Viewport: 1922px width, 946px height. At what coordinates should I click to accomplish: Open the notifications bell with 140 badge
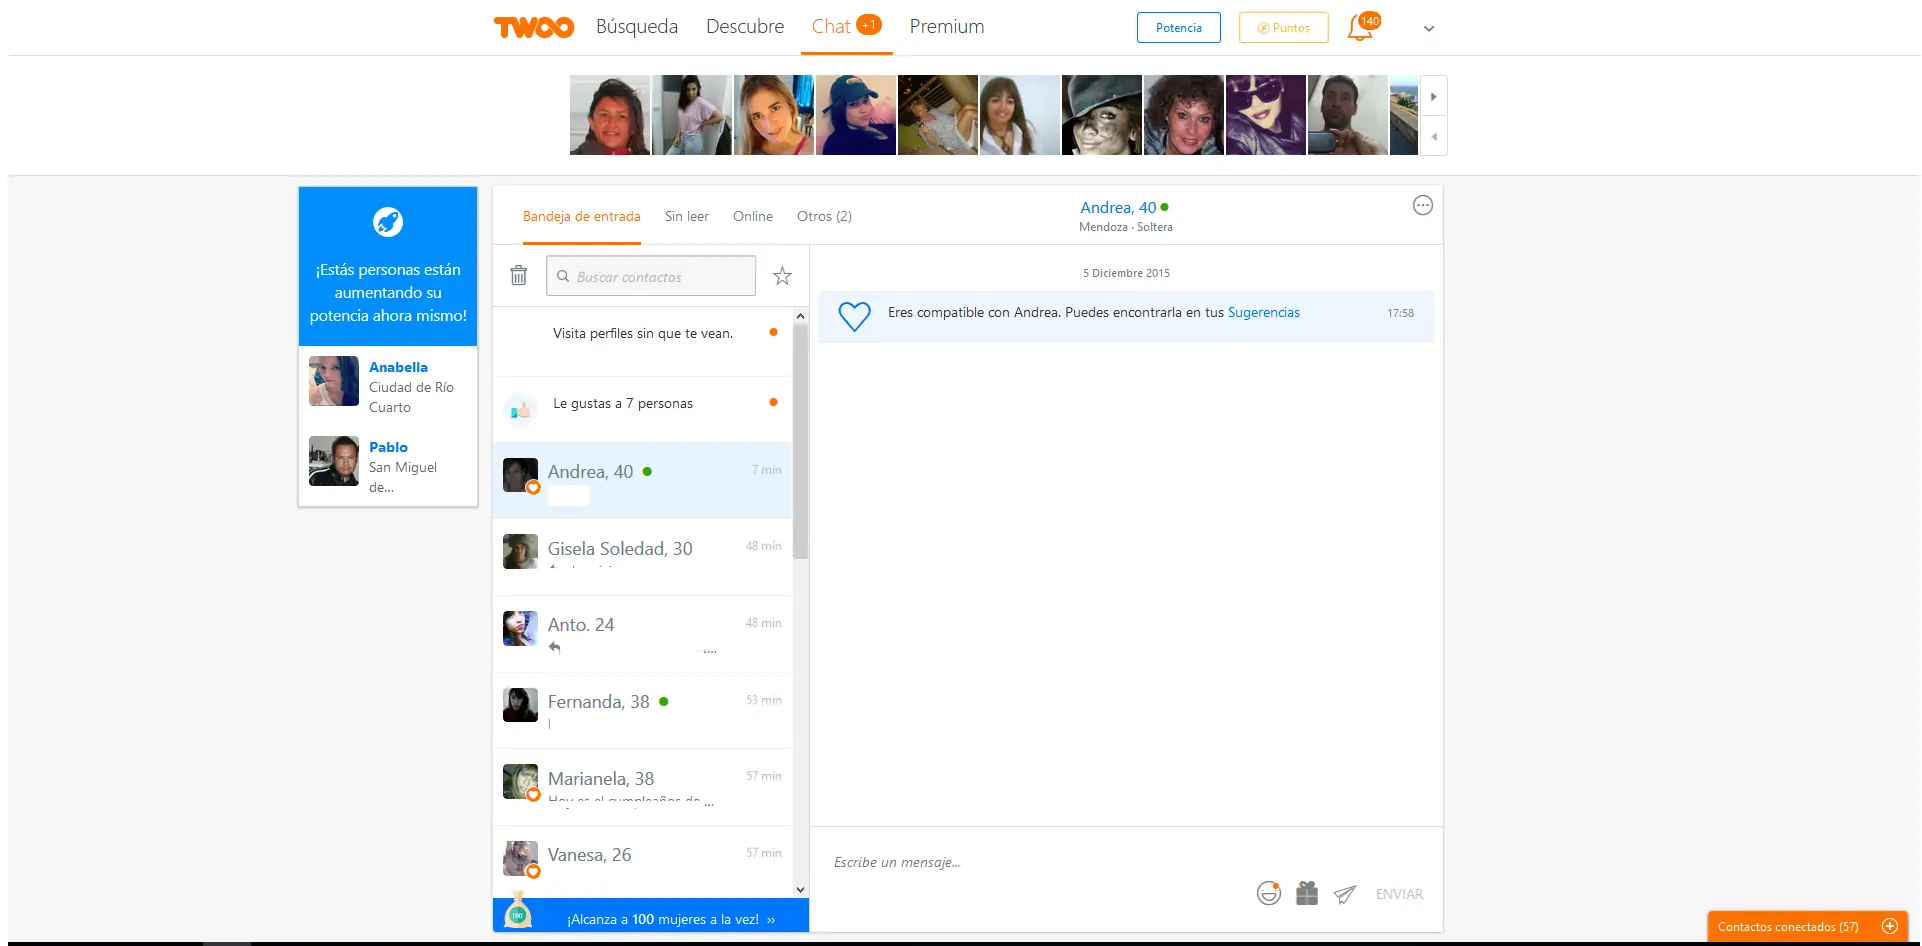[x=1362, y=27]
